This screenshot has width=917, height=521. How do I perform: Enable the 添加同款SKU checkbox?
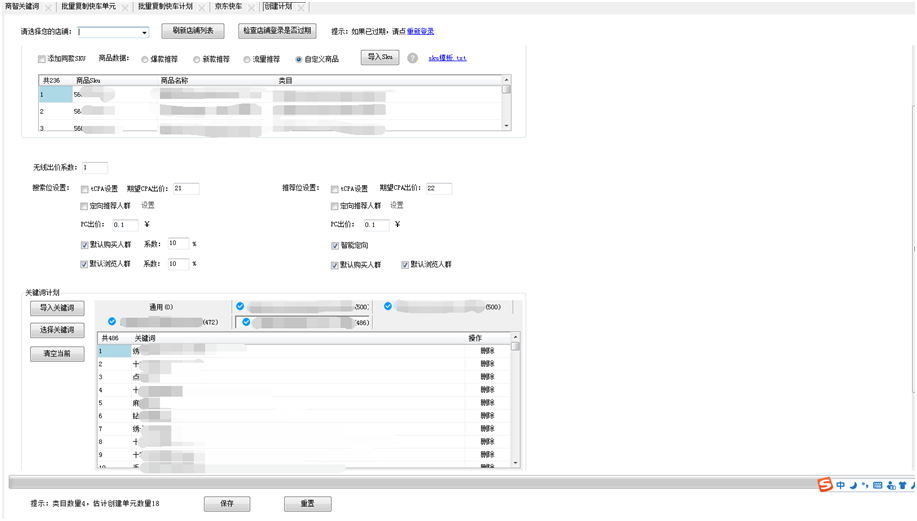point(42,59)
